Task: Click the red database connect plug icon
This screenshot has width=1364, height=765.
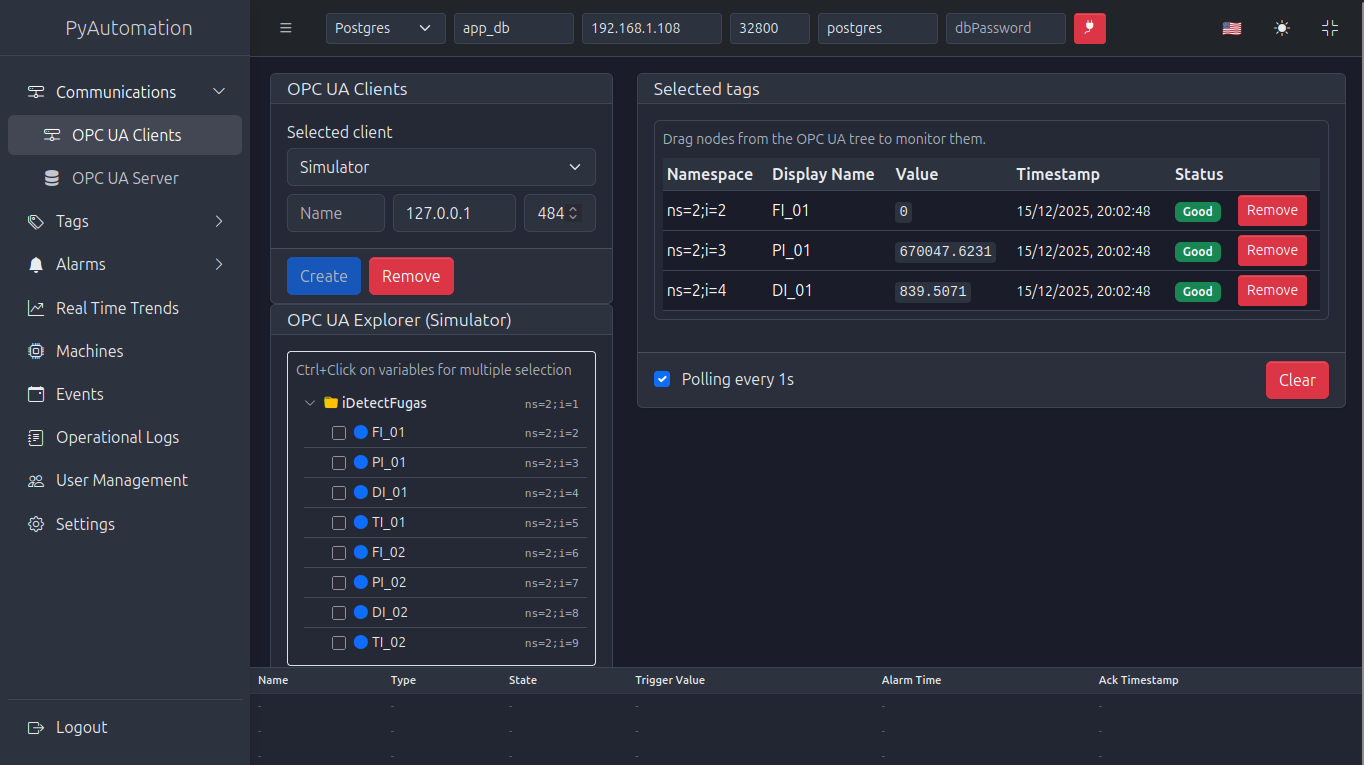Action: [1090, 28]
